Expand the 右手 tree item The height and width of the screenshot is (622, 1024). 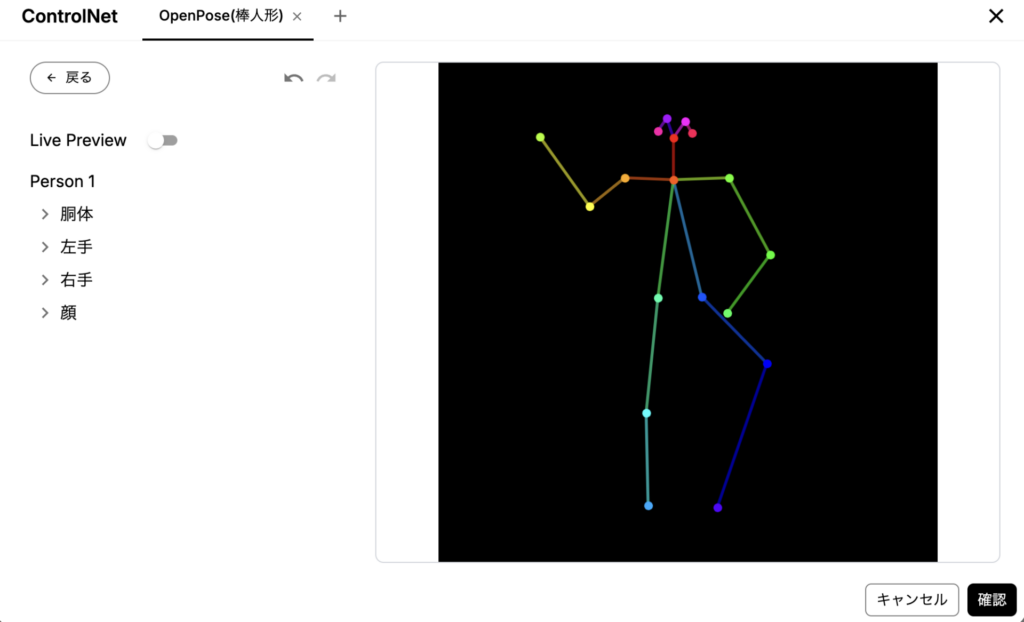tap(45, 280)
